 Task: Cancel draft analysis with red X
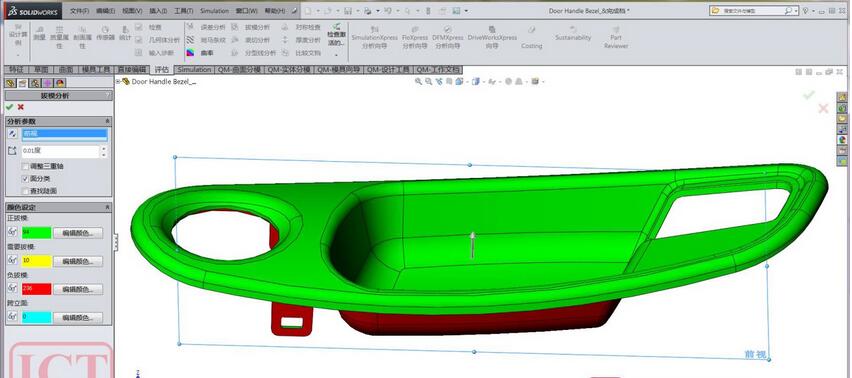pos(21,107)
